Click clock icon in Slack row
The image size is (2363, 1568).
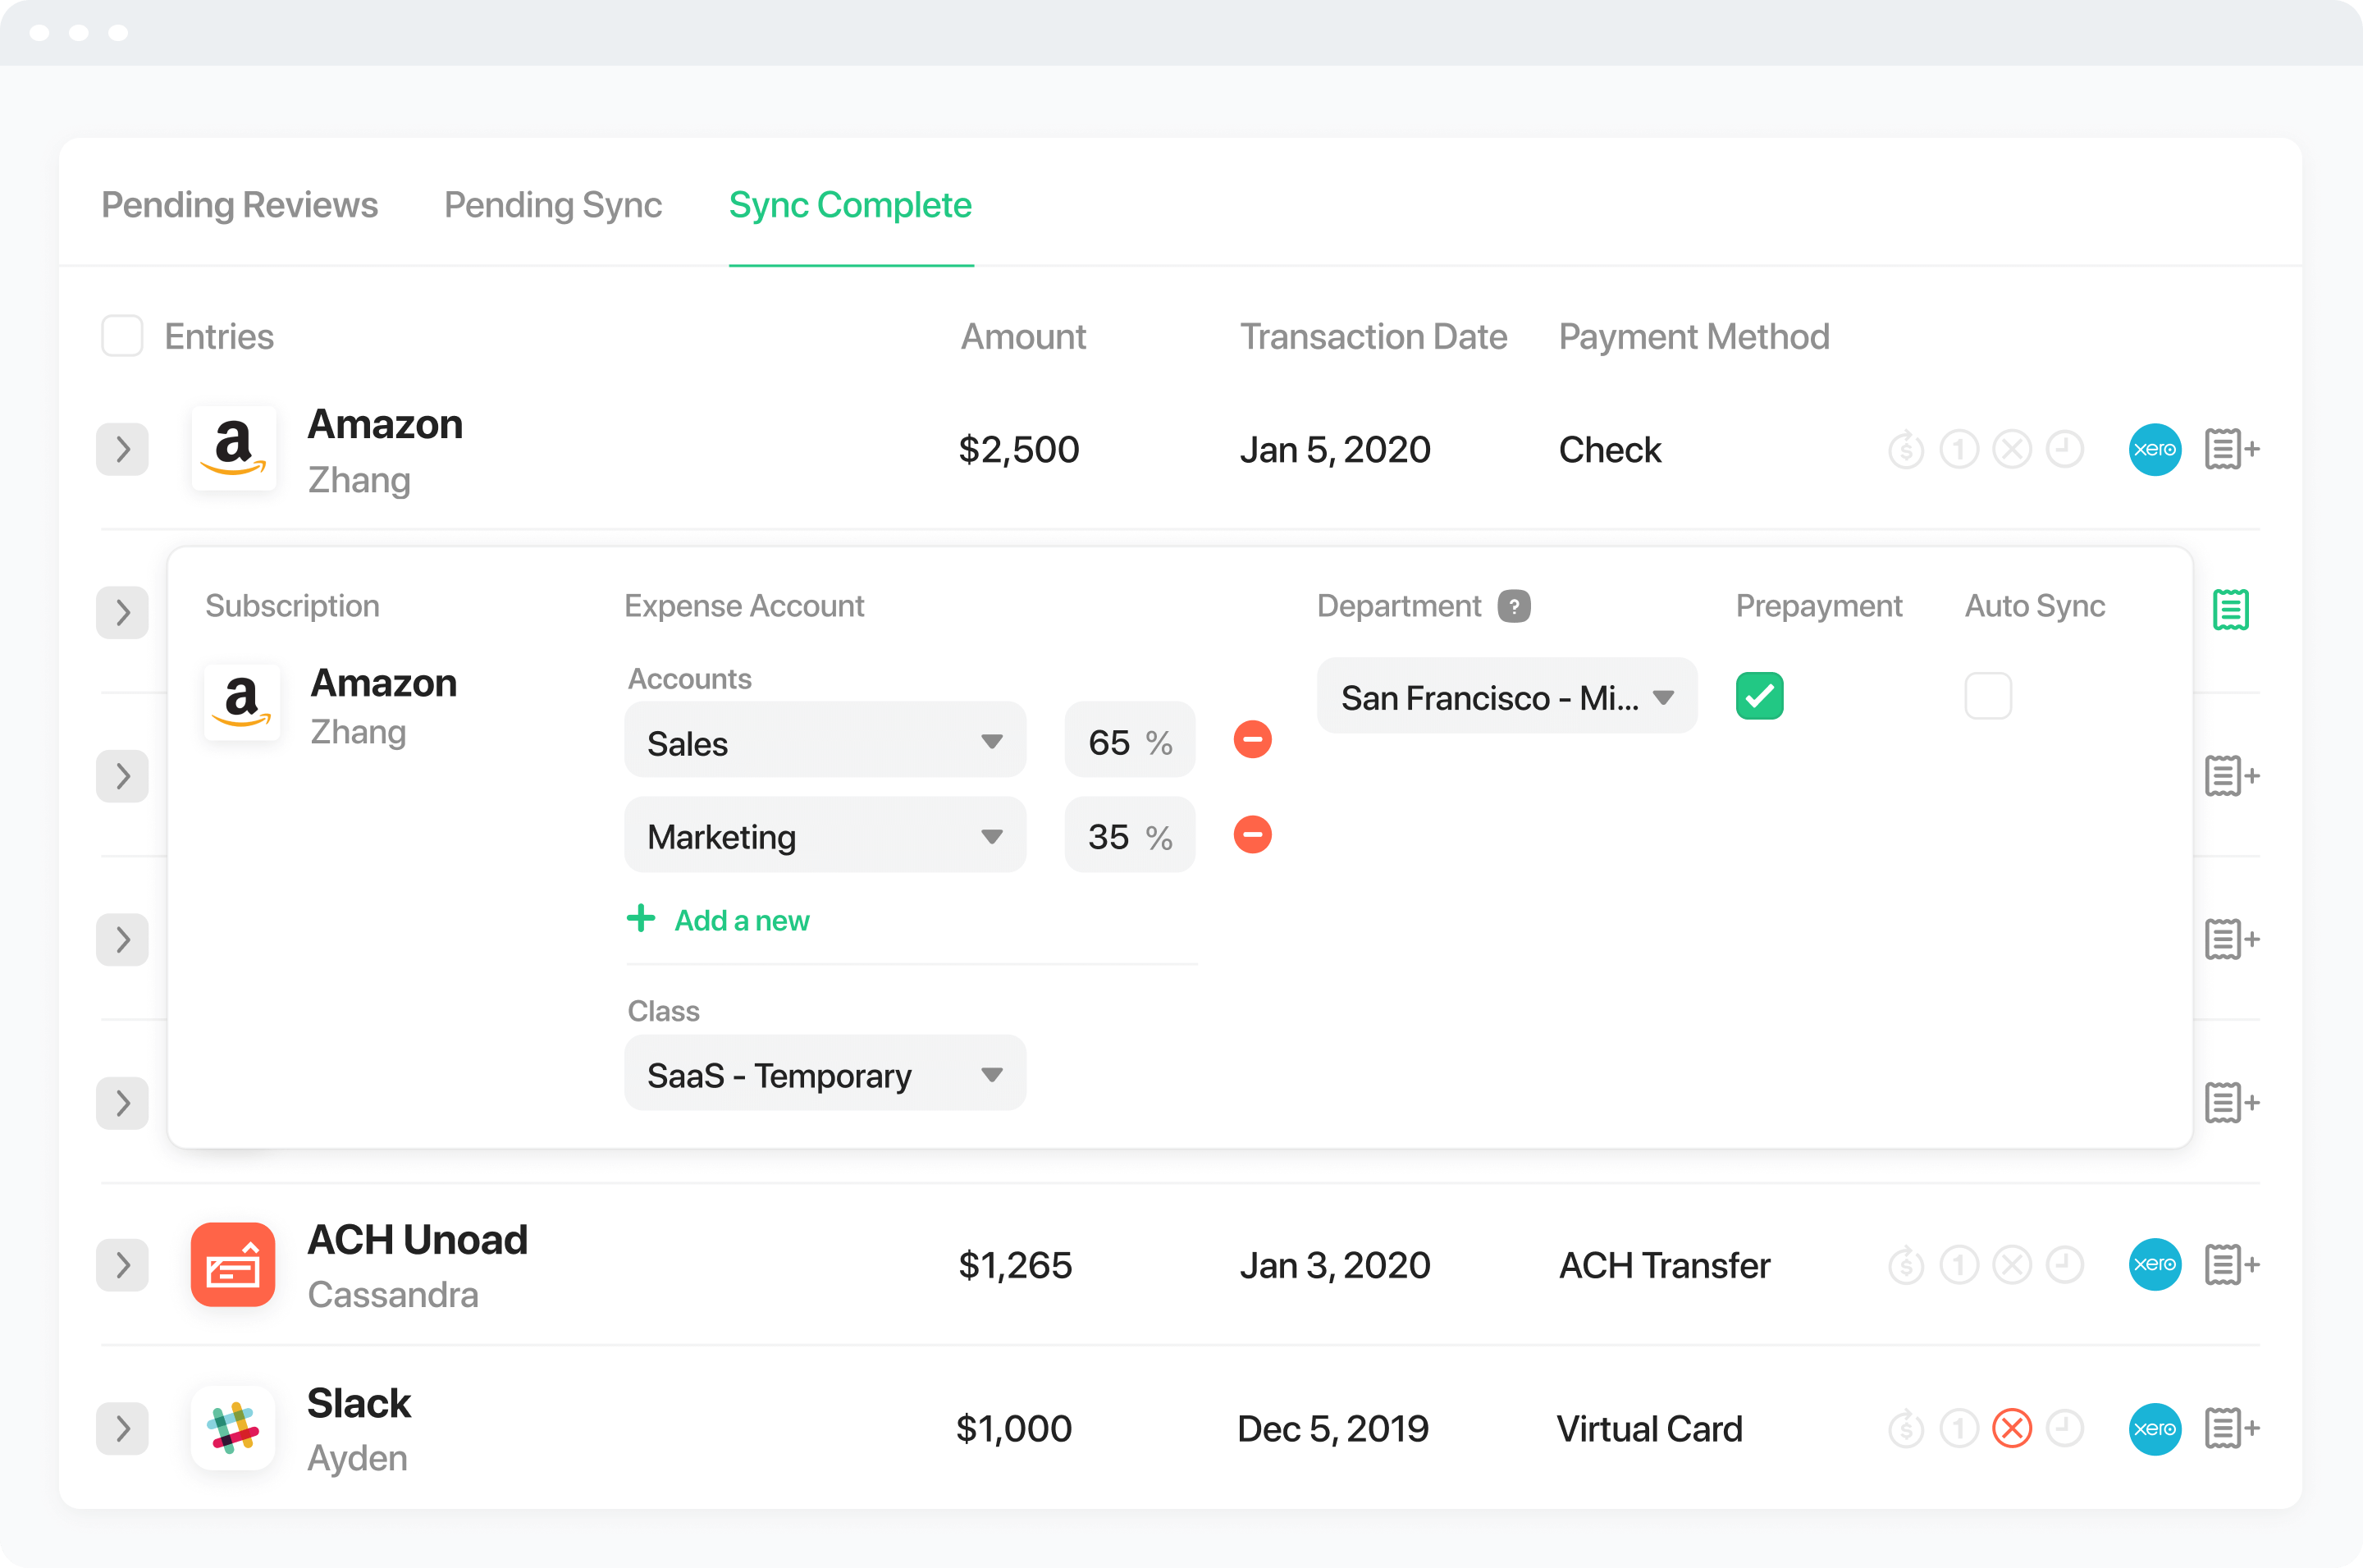(x=2064, y=1428)
